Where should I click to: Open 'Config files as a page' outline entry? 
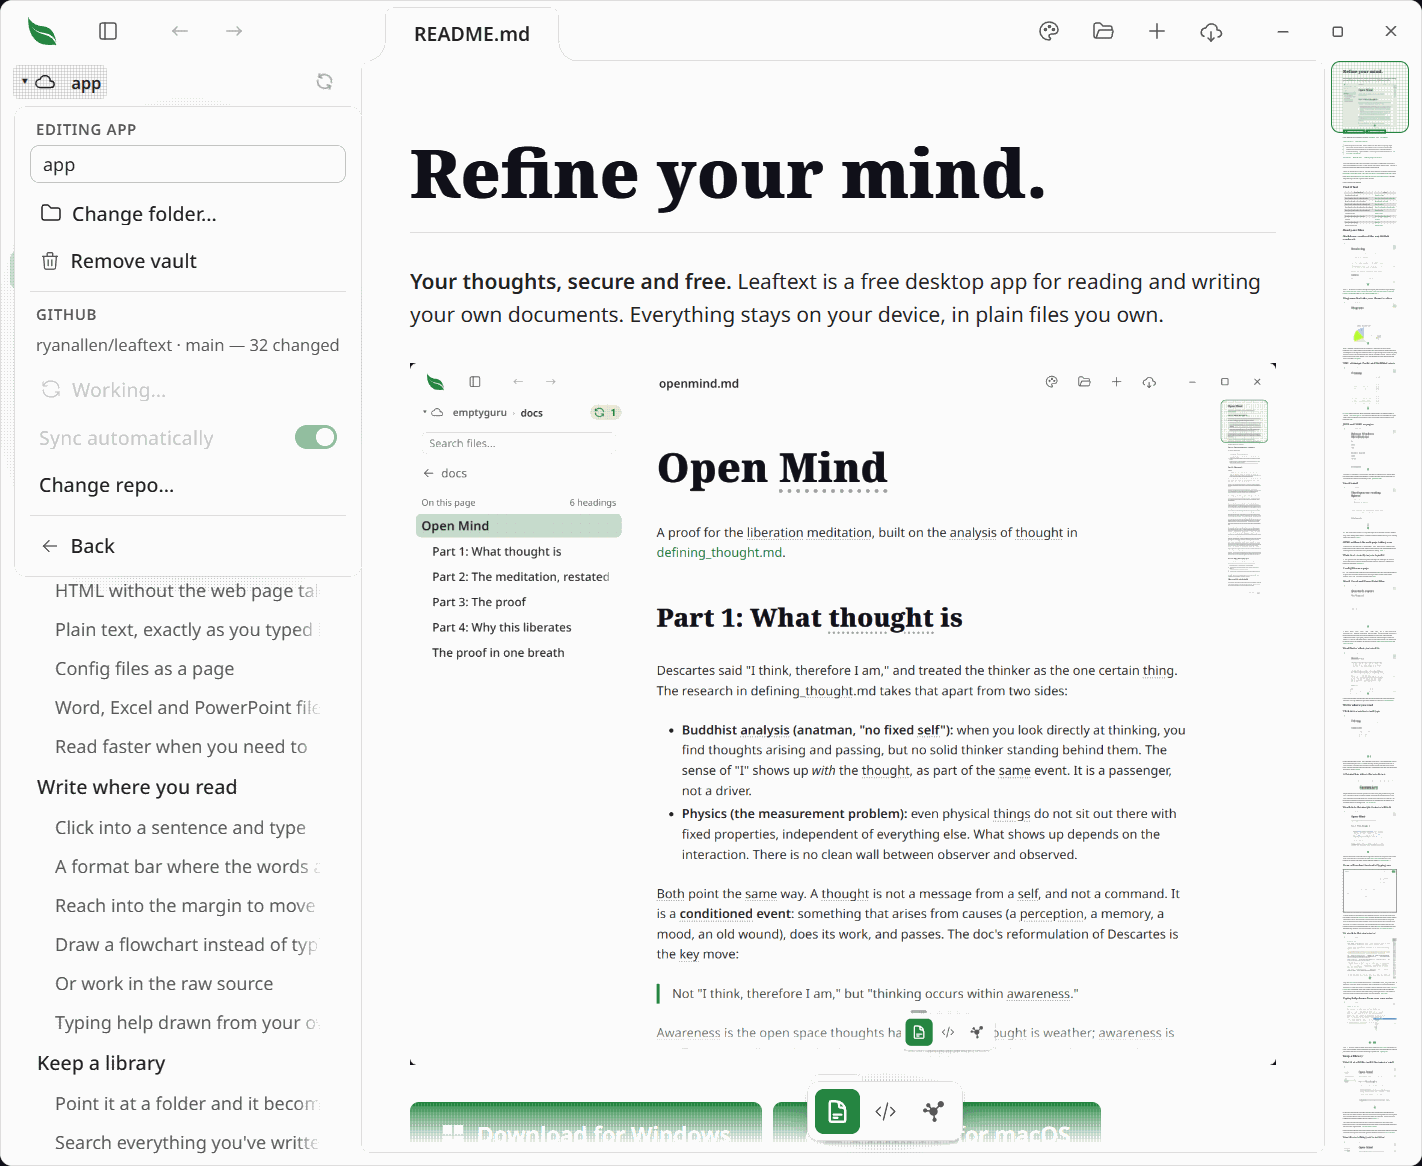tap(145, 669)
